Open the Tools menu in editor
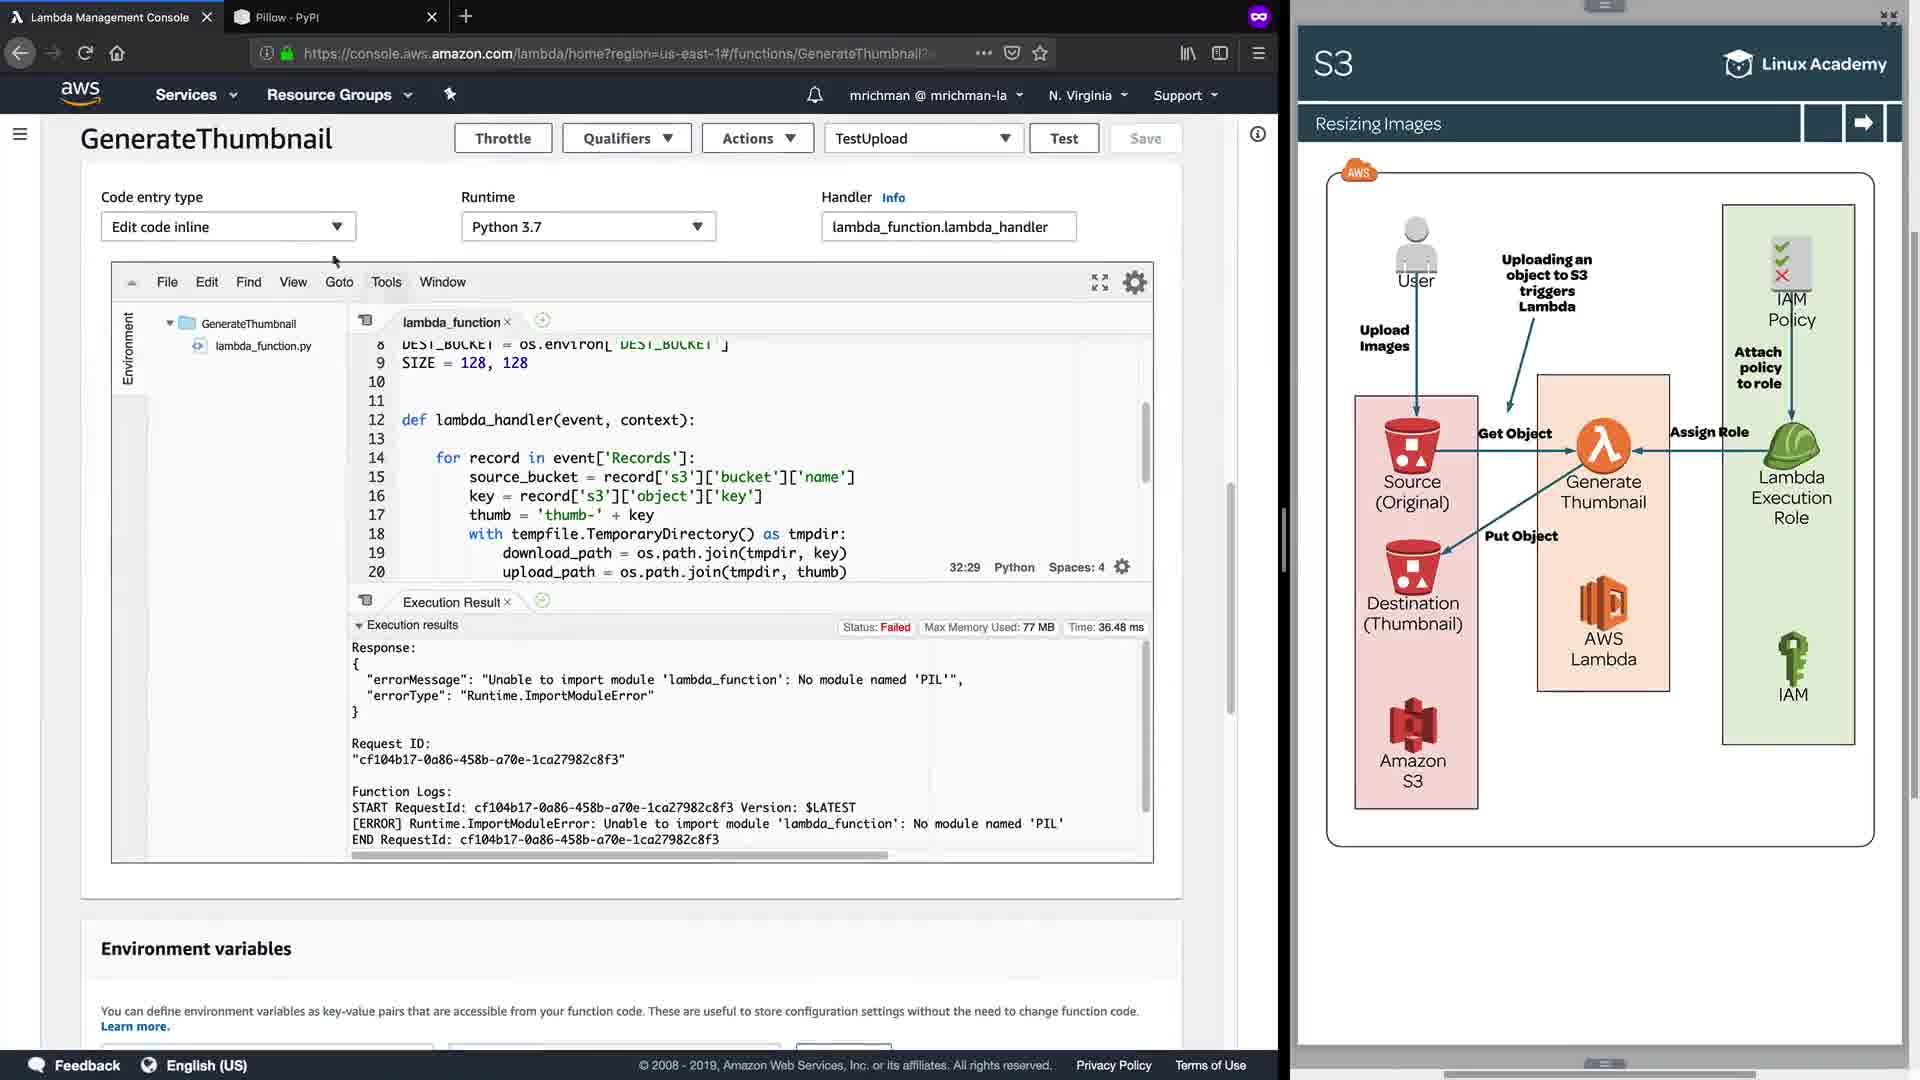1920x1080 pixels. pos(386,282)
